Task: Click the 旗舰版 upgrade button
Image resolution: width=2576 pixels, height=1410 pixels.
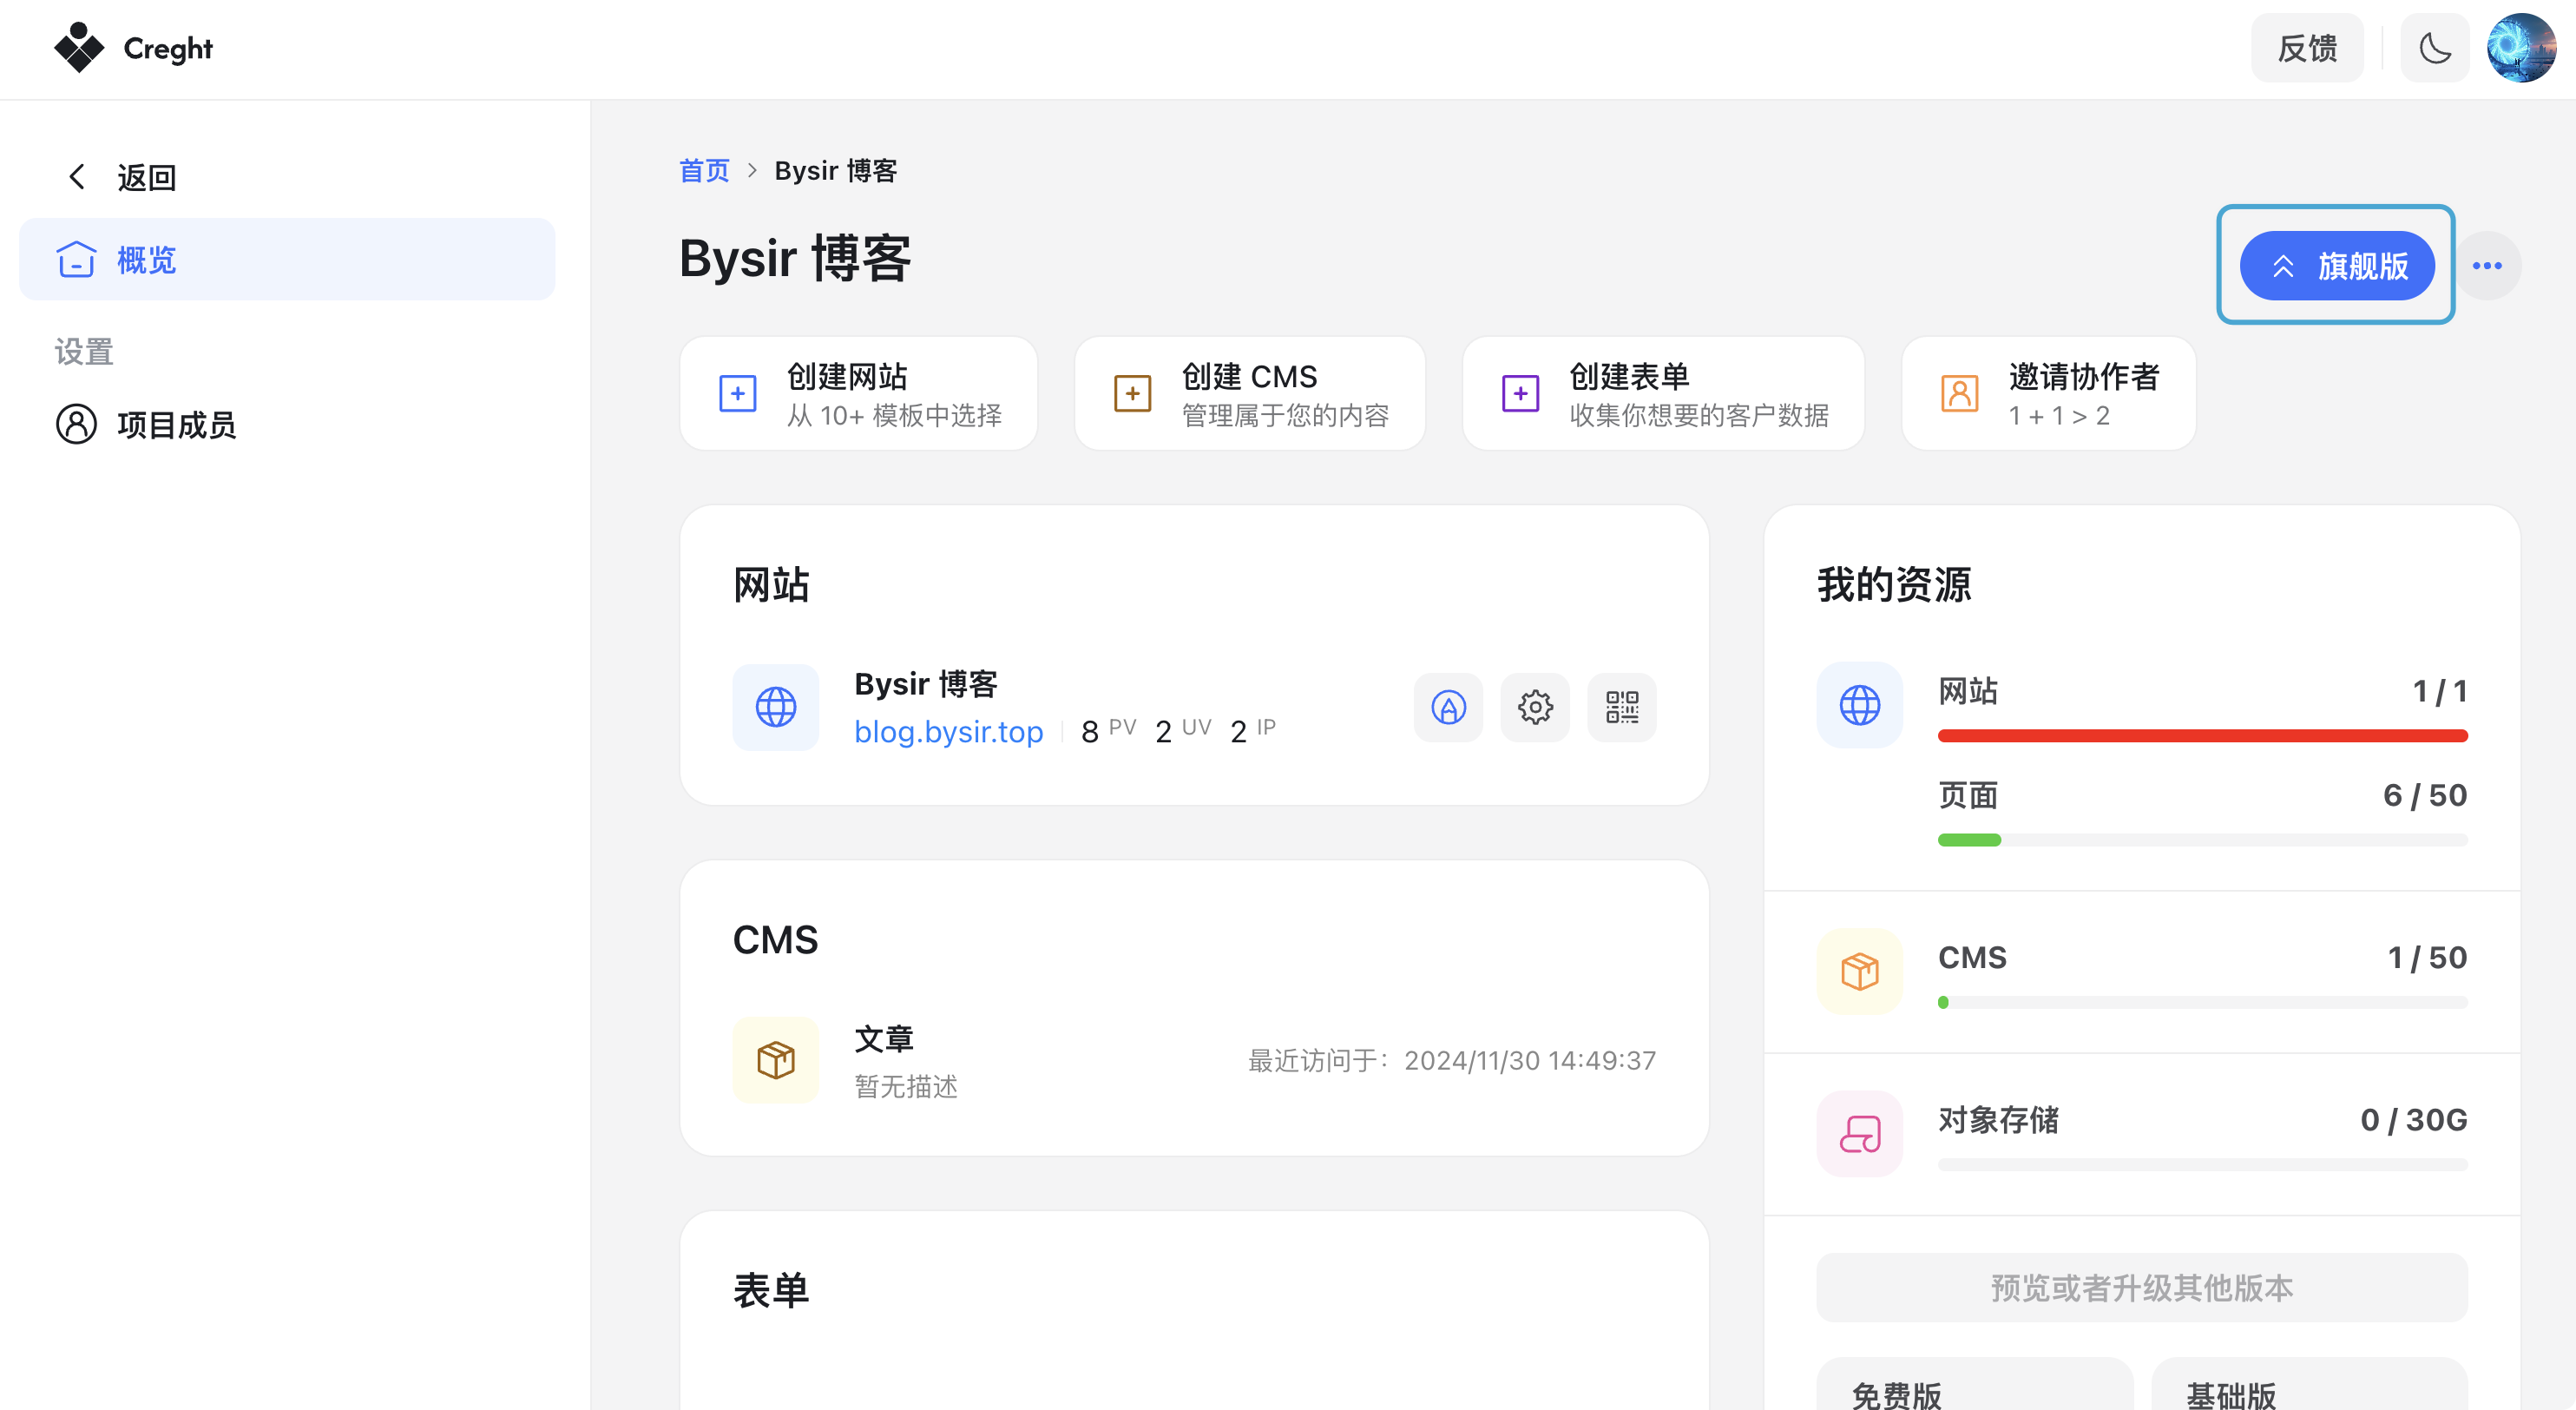Action: click(x=2337, y=266)
